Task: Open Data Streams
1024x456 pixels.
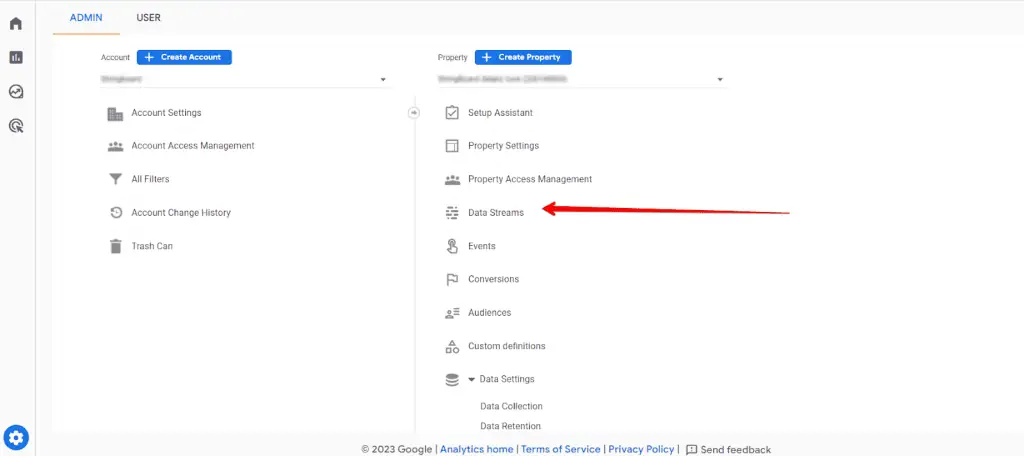Action: [496, 212]
